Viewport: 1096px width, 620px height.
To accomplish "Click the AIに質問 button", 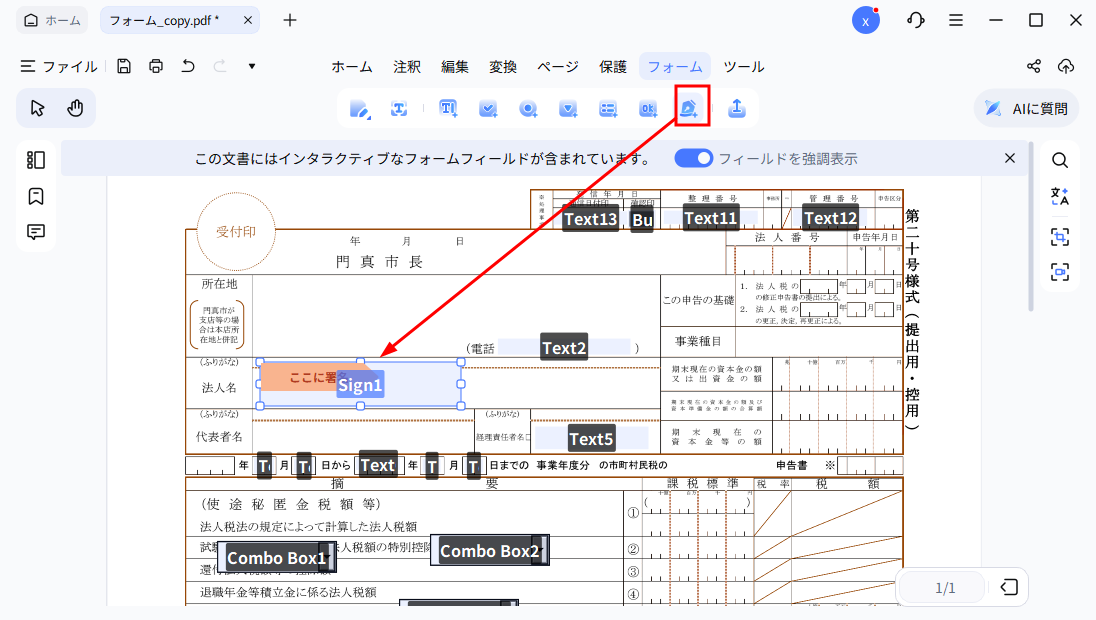I will (1026, 108).
